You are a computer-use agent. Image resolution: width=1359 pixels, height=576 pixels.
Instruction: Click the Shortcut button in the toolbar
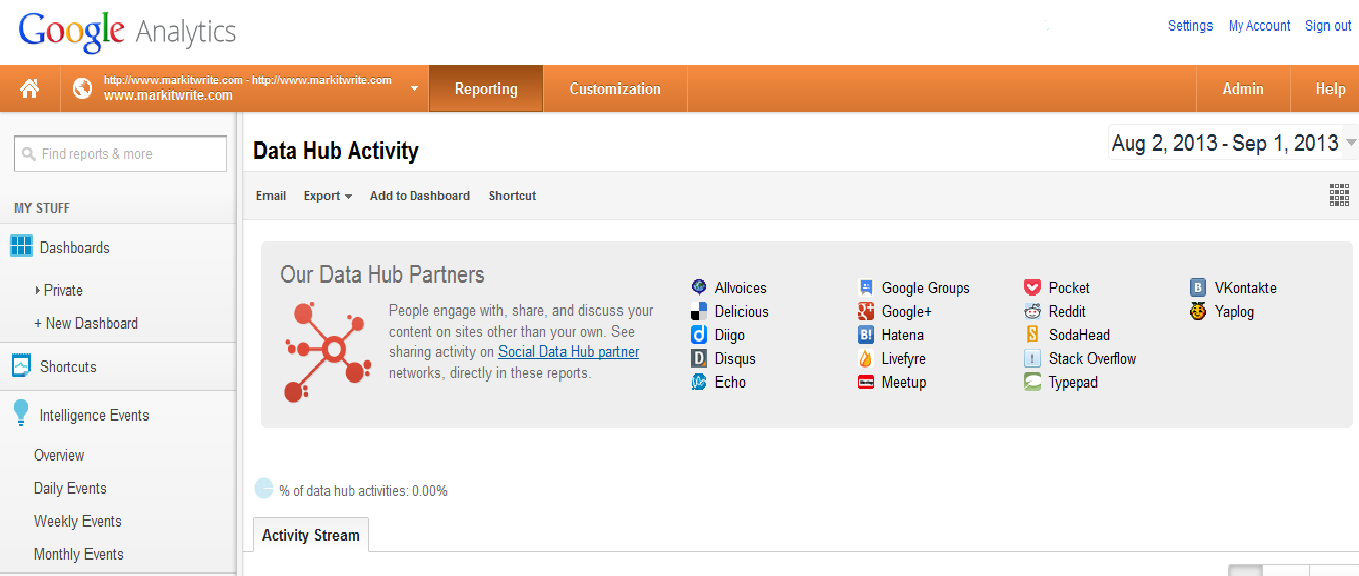(512, 196)
